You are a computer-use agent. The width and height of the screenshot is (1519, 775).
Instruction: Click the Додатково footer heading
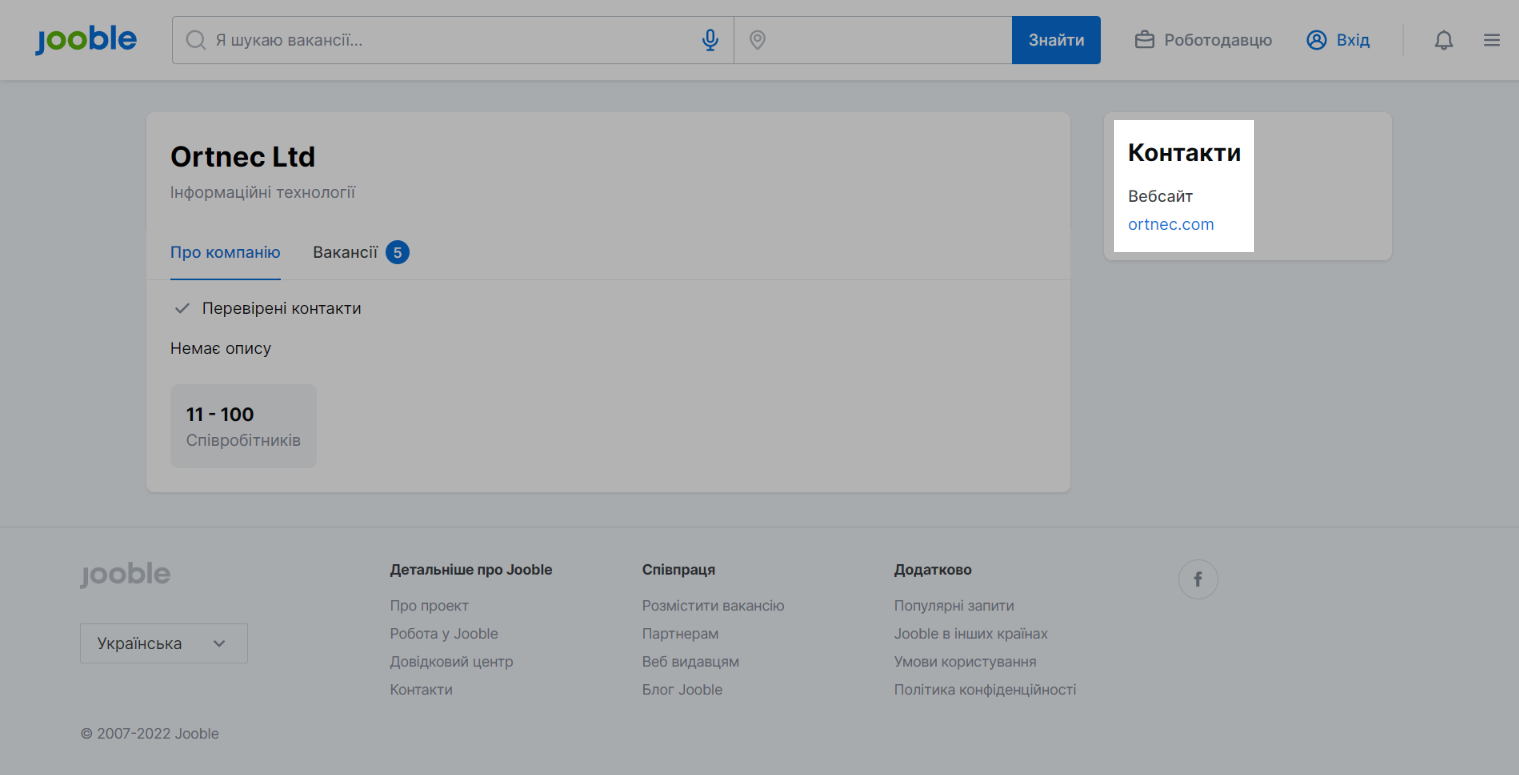click(x=933, y=570)
